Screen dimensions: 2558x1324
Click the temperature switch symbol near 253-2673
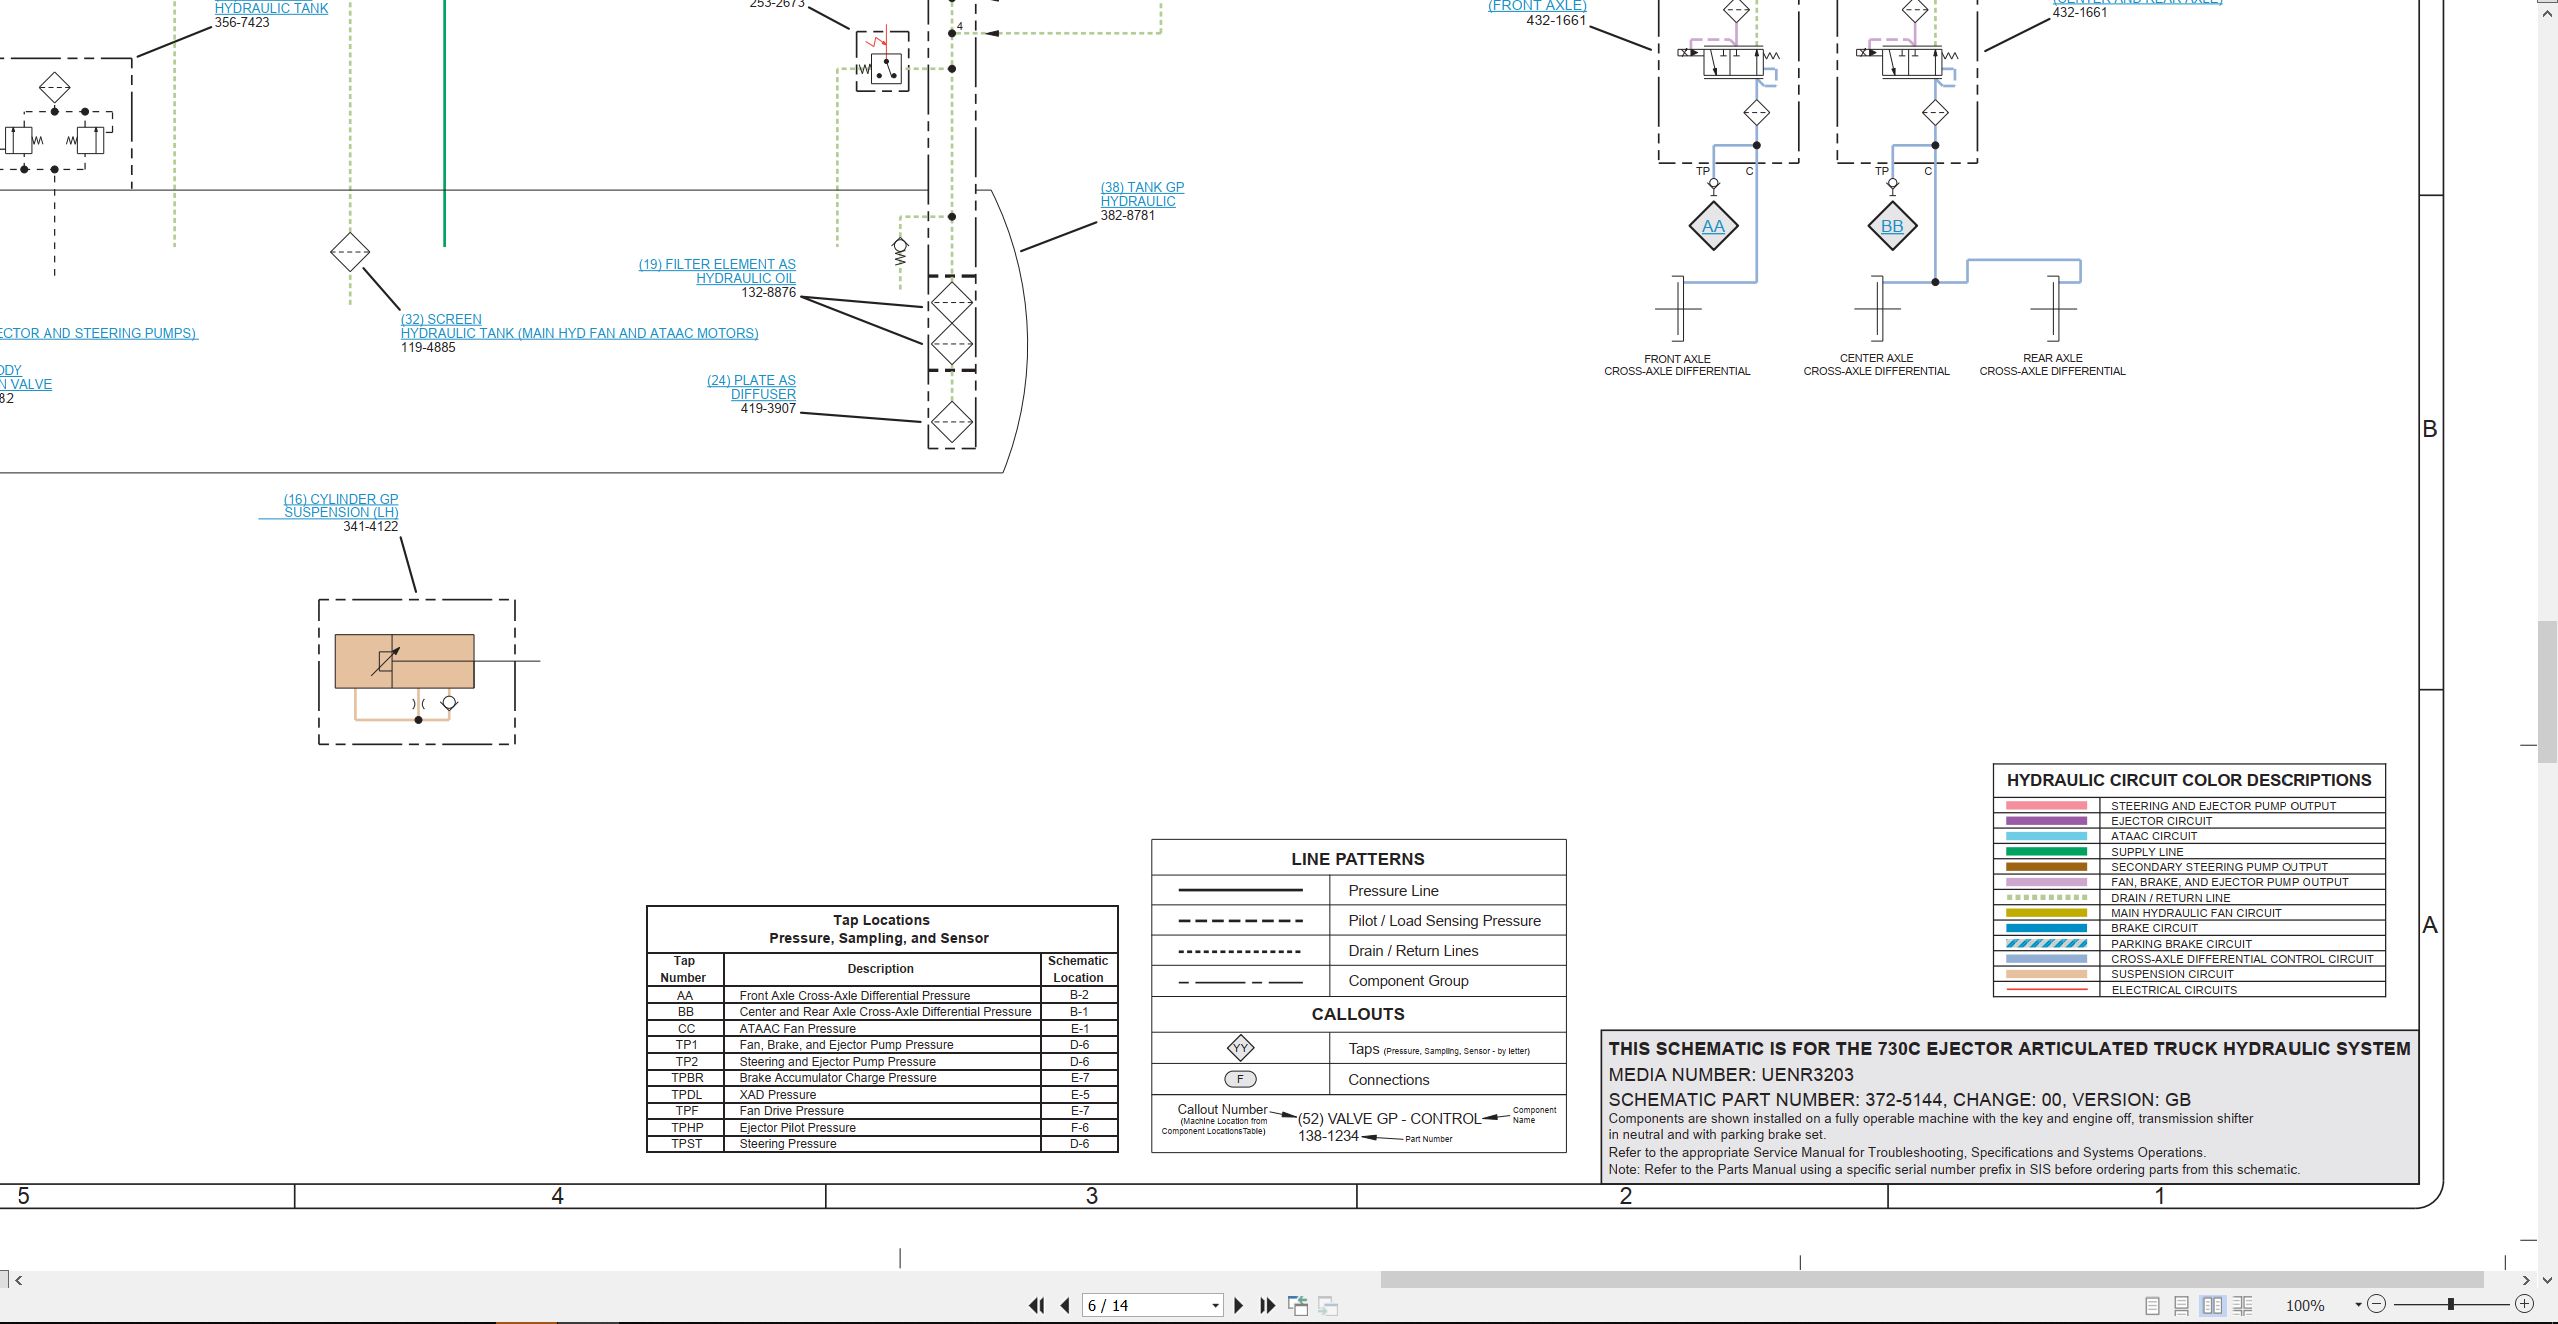882,61
